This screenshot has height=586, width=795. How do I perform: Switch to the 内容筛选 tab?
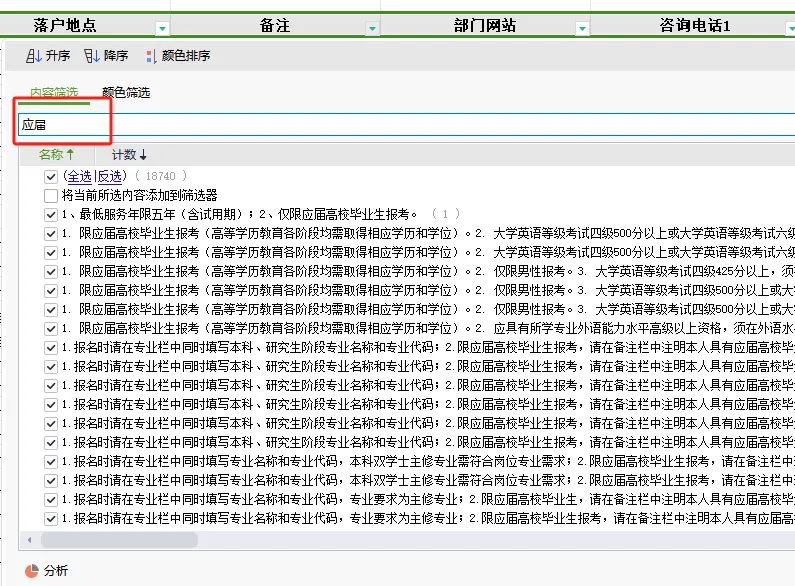[54, 92]
